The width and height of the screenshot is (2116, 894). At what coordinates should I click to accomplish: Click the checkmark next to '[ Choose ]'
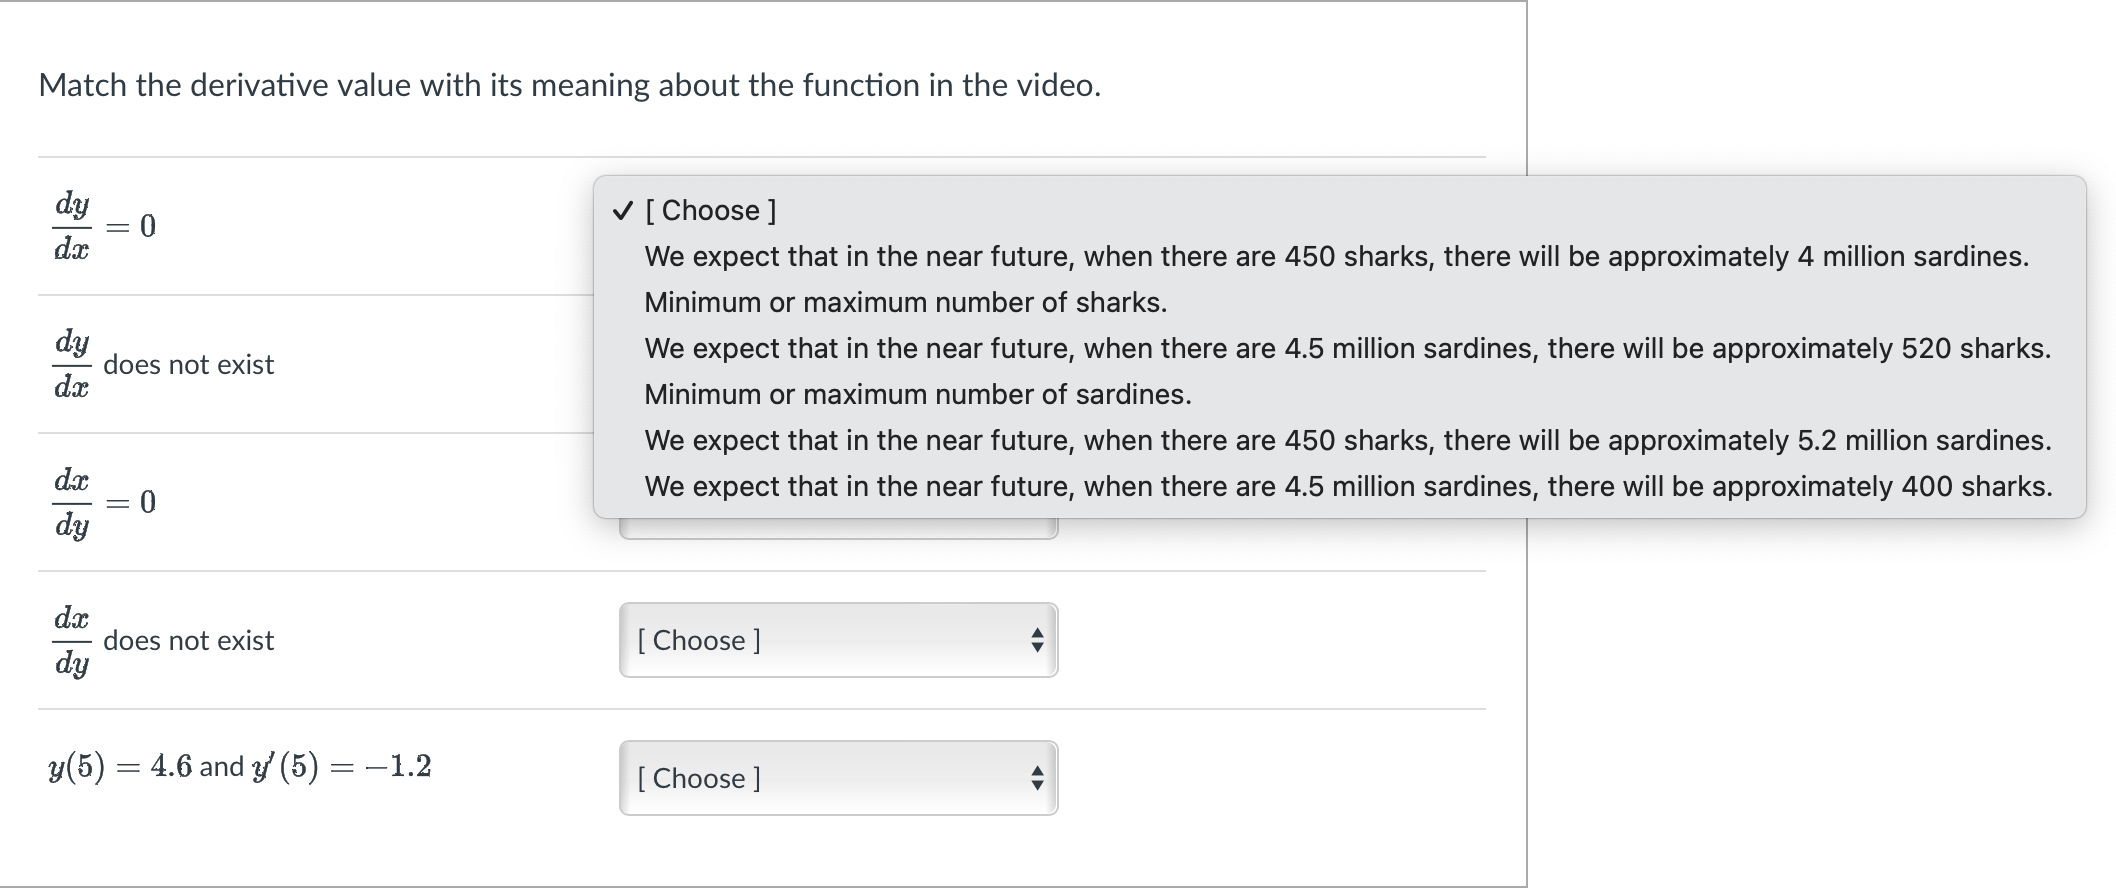[x=622, y=210]
